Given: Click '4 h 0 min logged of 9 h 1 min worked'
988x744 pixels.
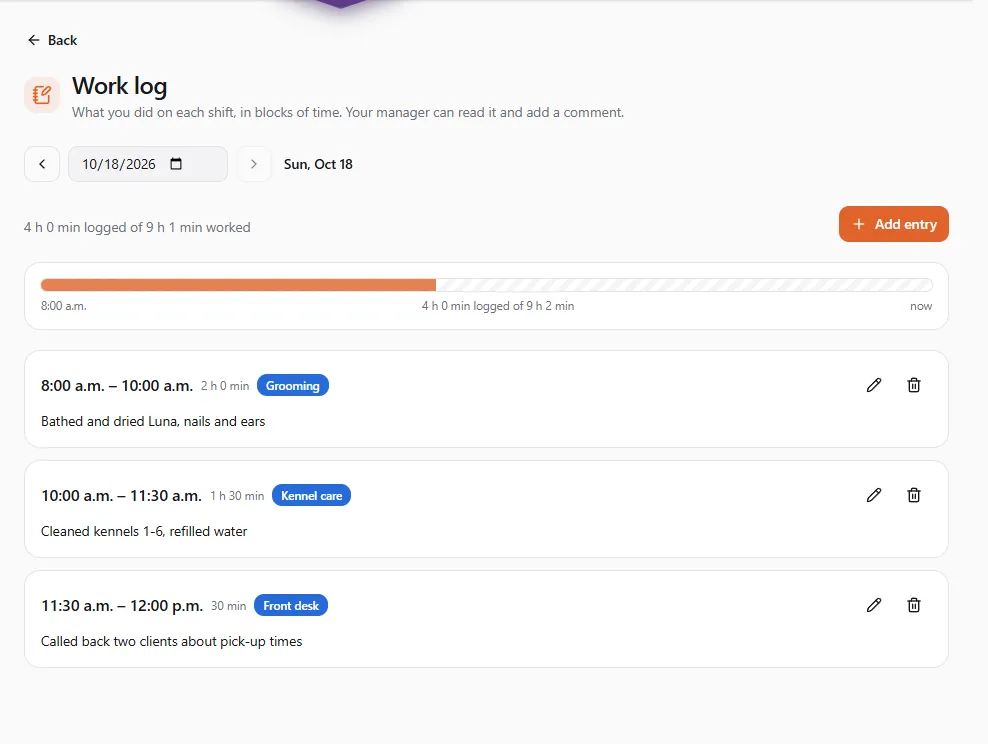Looking at the screenshot, I should click(x=137, y=227).
